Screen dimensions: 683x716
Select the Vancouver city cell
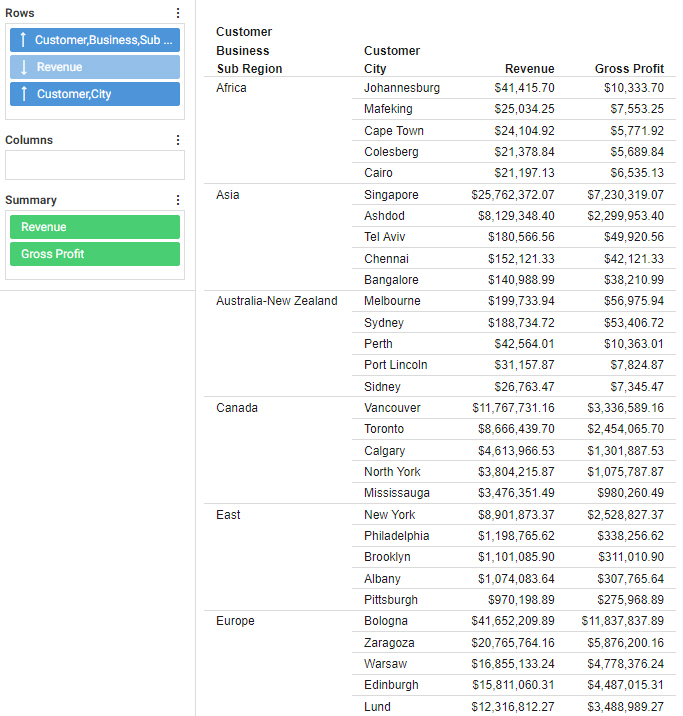(392, 408)
